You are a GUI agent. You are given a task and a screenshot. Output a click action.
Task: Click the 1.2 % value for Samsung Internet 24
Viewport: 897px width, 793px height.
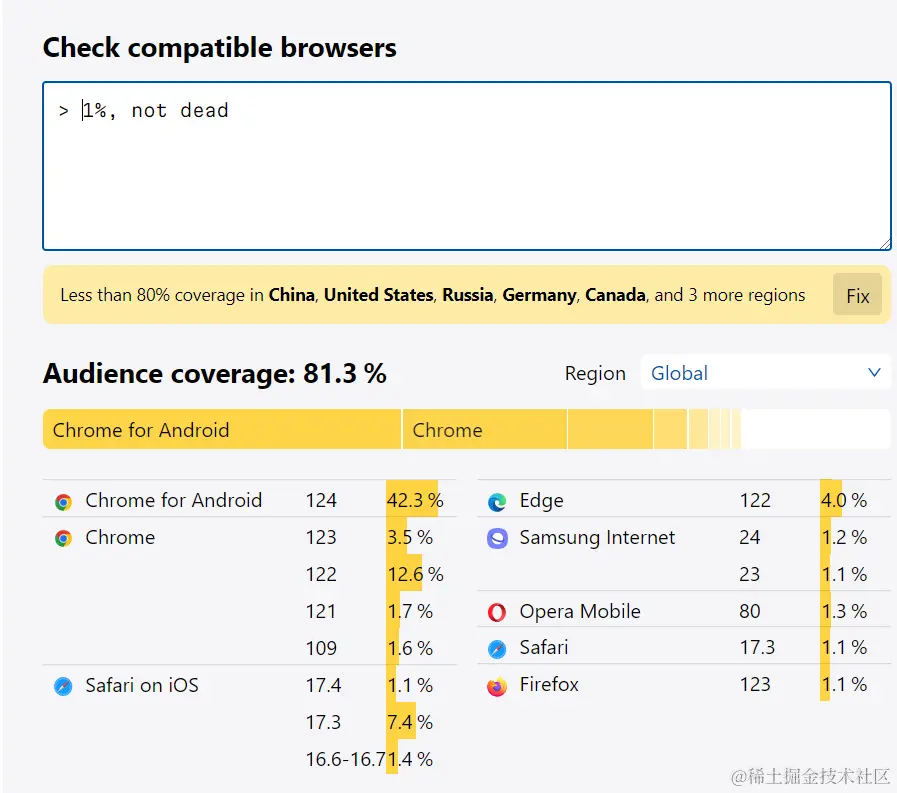(x=844, y=538)
